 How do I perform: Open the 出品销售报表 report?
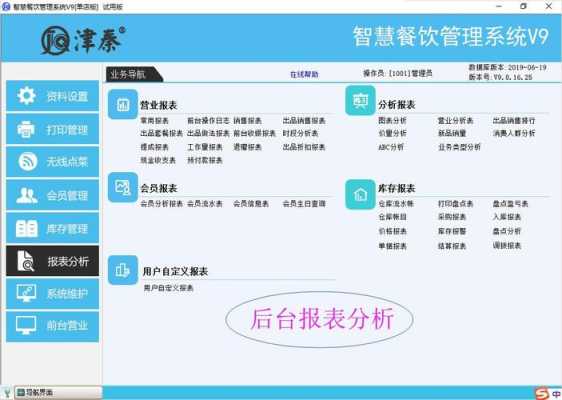[x=304, y=121]
